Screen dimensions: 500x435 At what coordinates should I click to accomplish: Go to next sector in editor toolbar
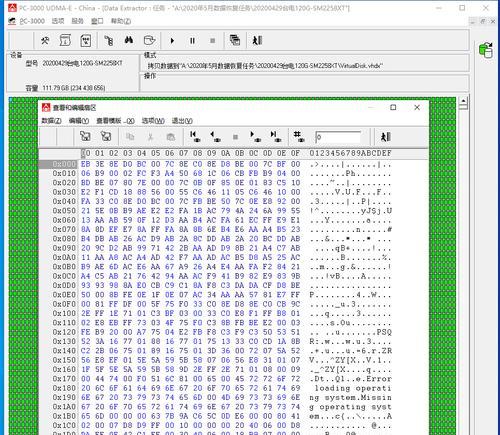pos(255,136)
